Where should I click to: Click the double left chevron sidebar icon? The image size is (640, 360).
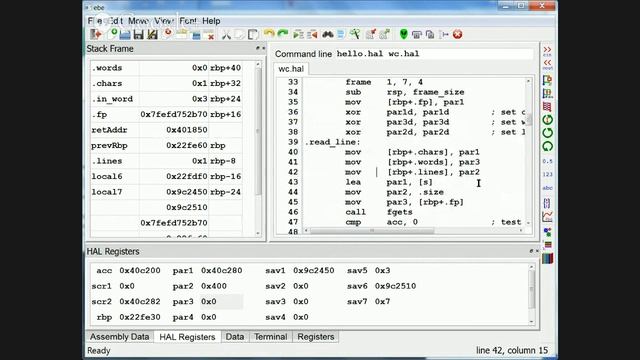tap(547, 64)
